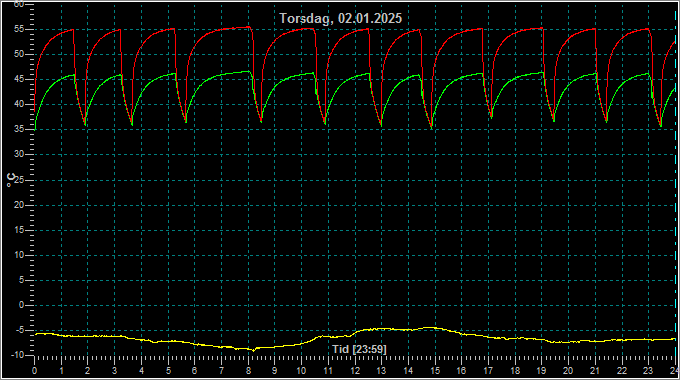The width and height of the screenshot is (680, 380).
Task: Click the green curve peak near hour 8
Action: point(249,72)
